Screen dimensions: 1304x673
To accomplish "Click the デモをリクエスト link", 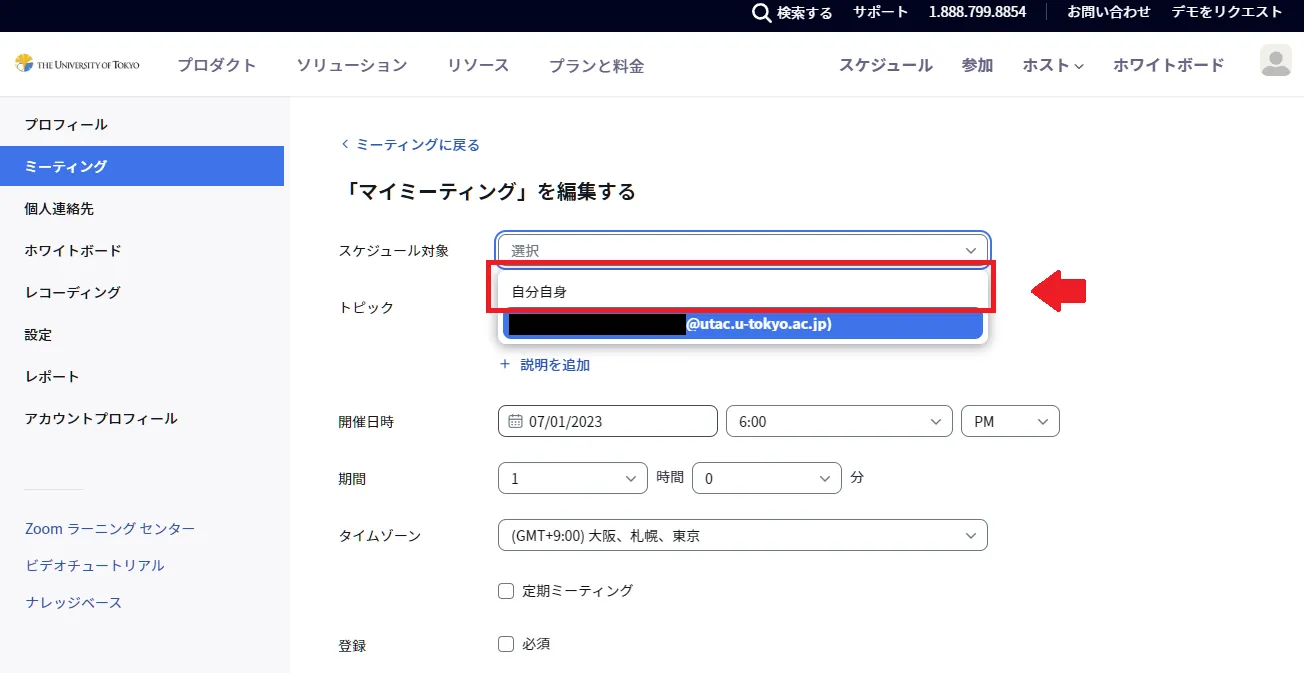I will (x=1226, y=12).
